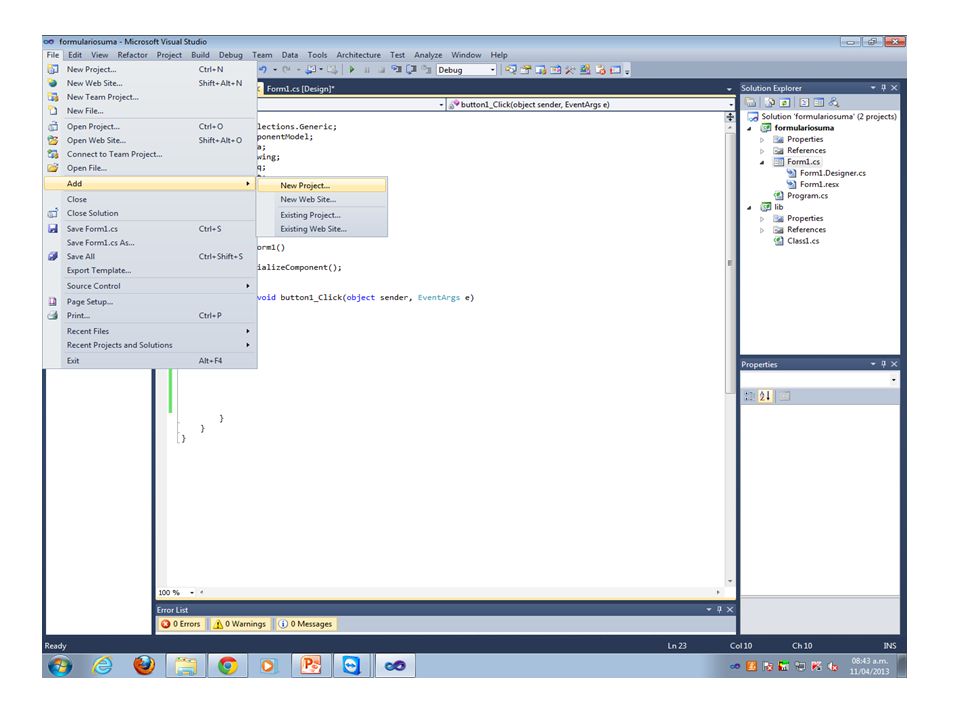Select New Project... in the Add submenu
Image resolution: width=960 pixels, height=720 pixels.
322,185
